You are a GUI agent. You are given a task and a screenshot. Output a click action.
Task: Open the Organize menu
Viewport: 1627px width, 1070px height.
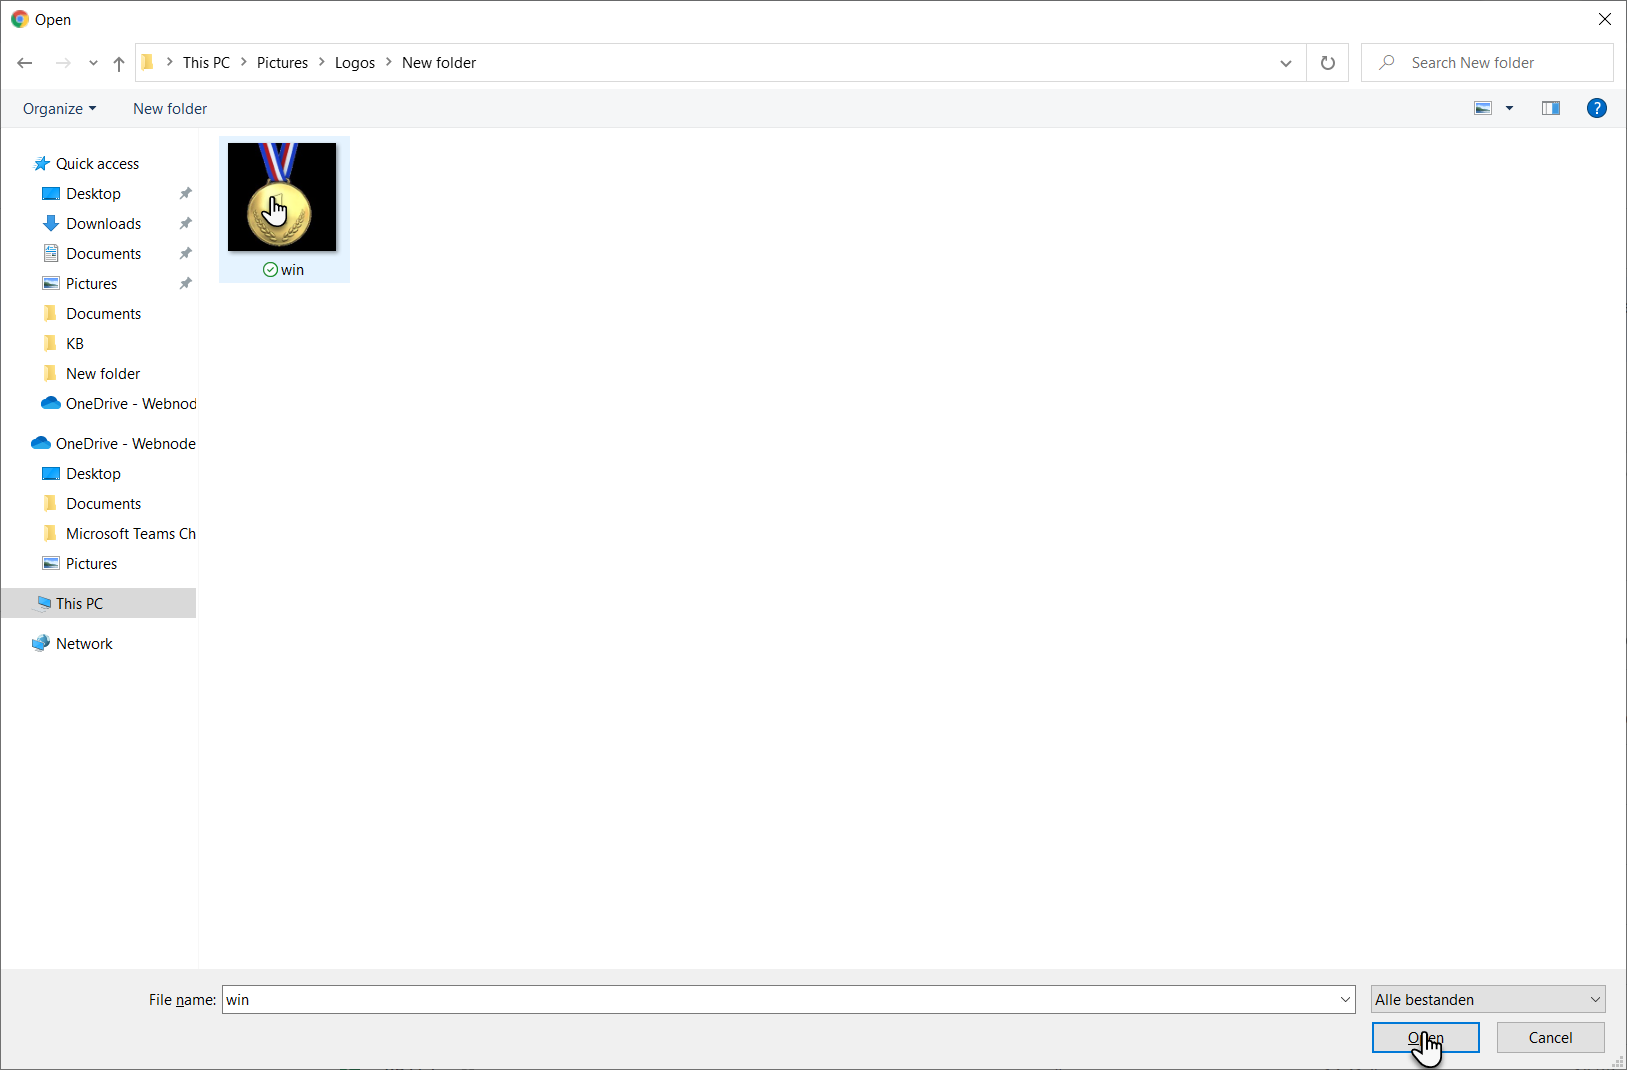pyautogui.click(x=60, y=109)
